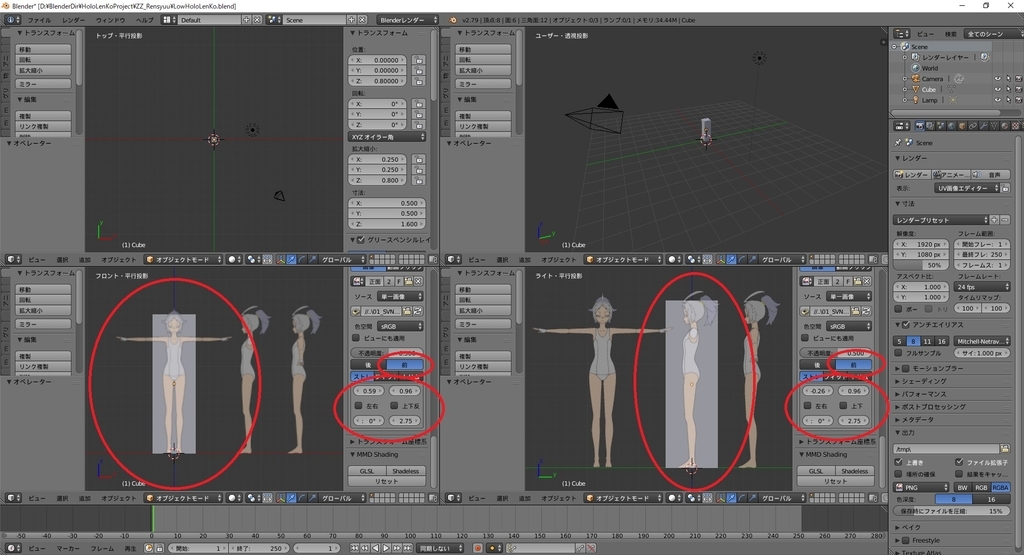Open the PNG file format dropdown
Viewport: 1024px width, 555px height.
[921, 488]
